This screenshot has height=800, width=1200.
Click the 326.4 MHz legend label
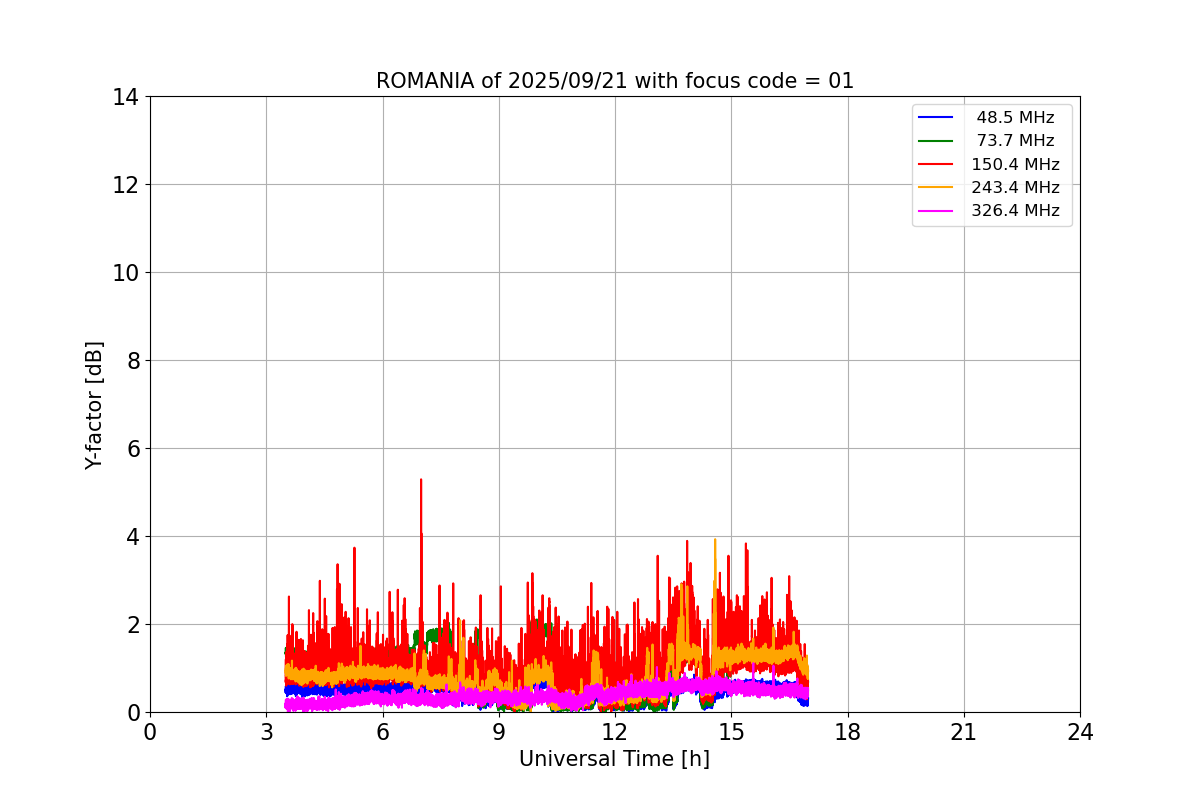pyautogui.click(x=1015, y=210)
